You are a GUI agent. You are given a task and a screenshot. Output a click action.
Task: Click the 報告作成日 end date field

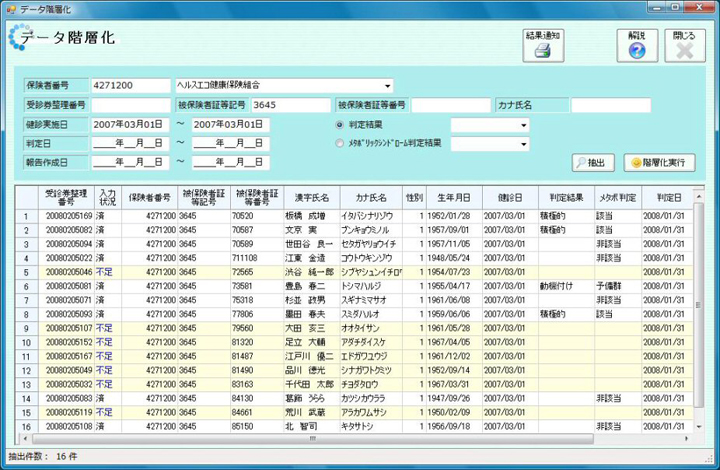click(x=231, y=162)
